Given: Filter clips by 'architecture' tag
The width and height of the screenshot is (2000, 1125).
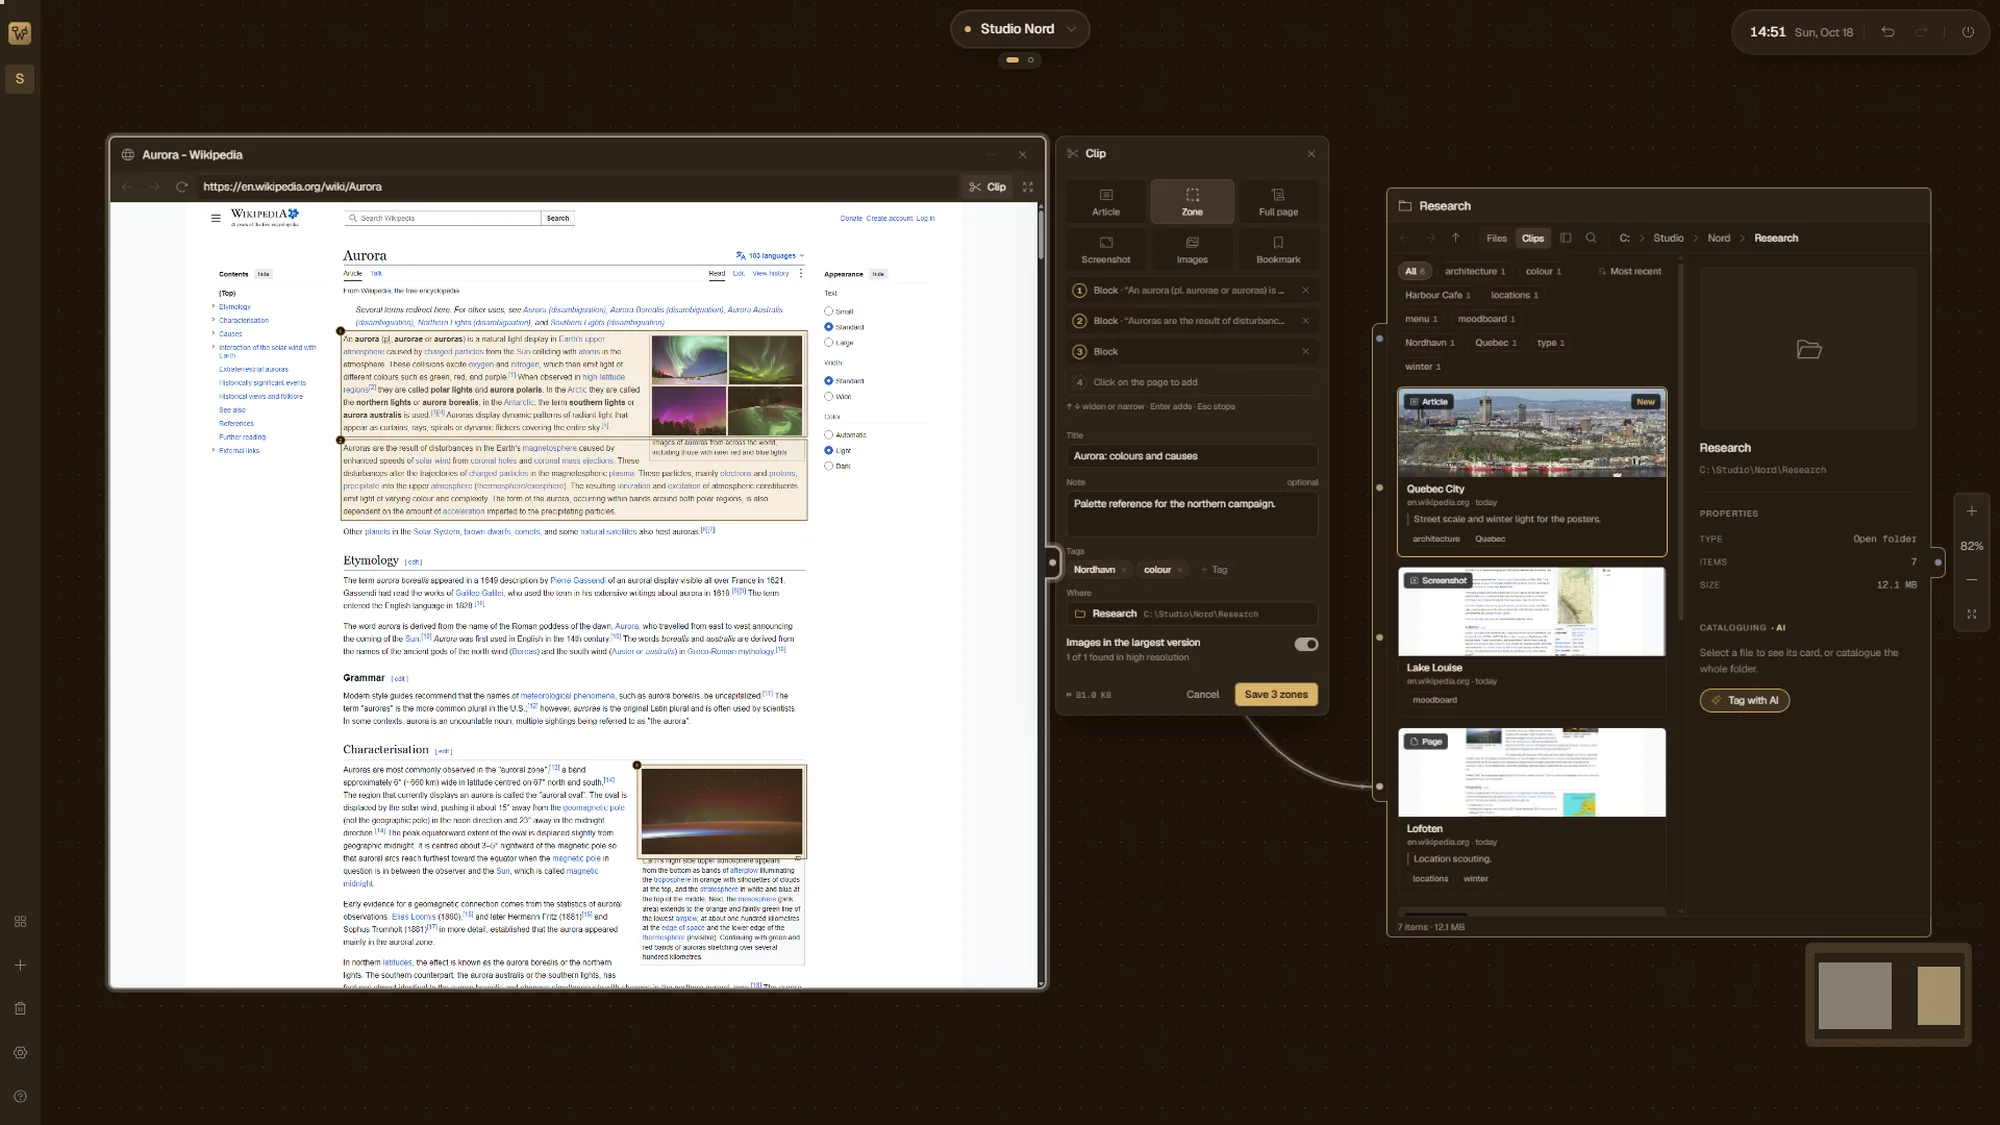Looking at the screenshot, I should (1474, 271).
